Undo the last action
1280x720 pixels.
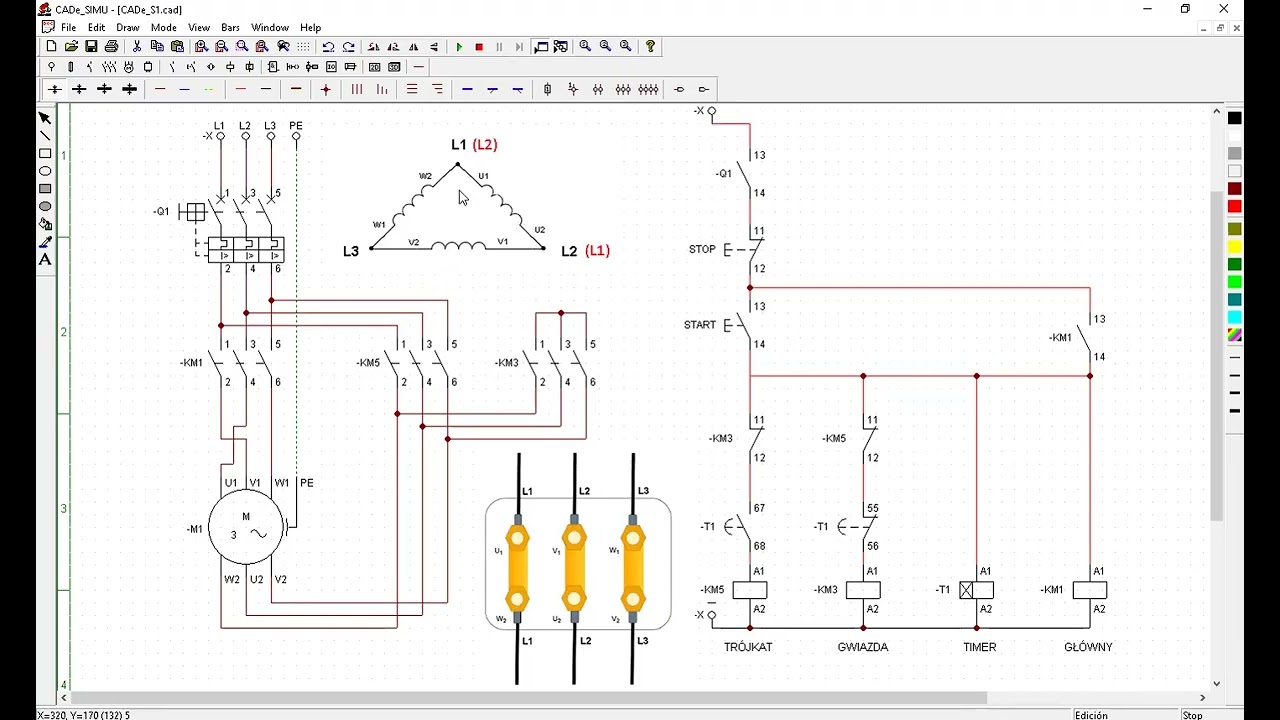[328, 47]
